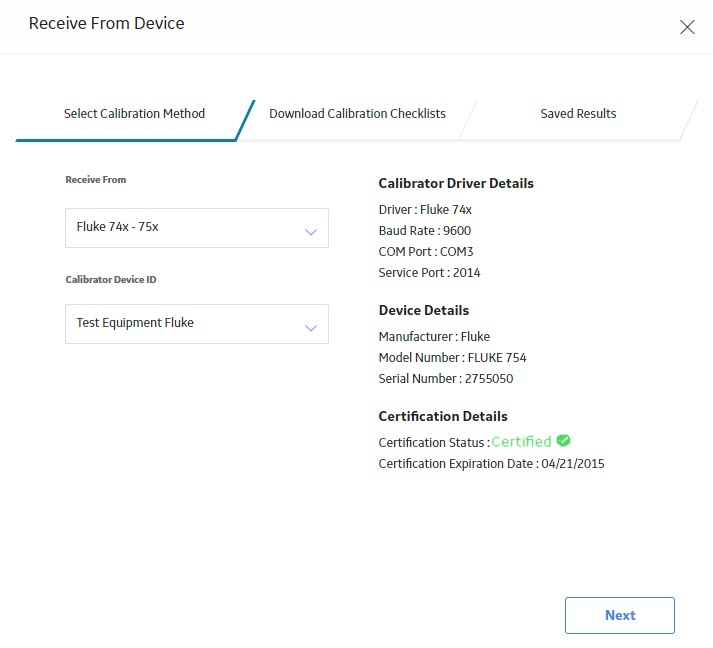Click the Next button
Viewport: 713px width, 648px height.
620,615
